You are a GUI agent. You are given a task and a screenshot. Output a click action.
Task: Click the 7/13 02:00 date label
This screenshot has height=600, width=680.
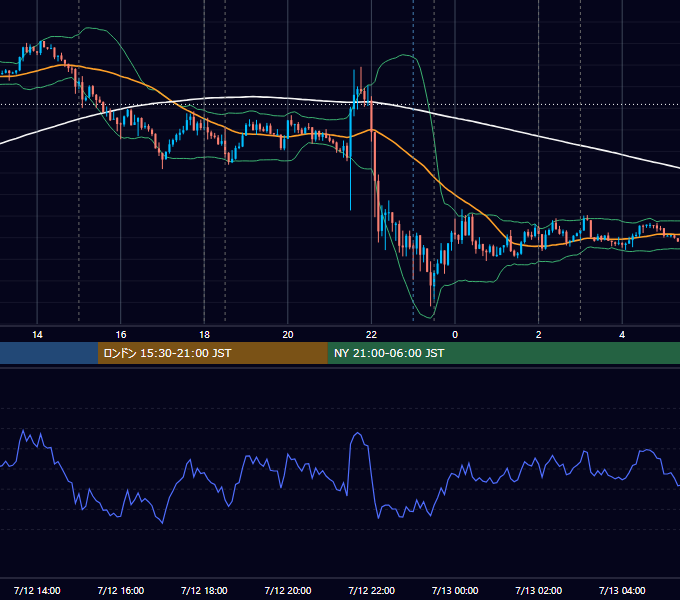(539, 590)
